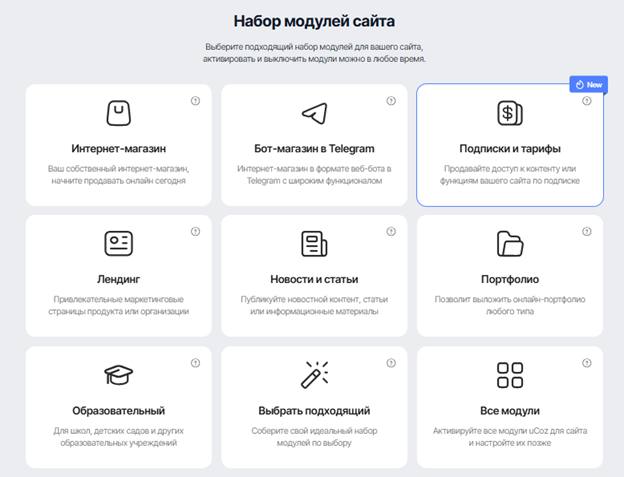
Task: Open help tooltip on Интернет-магазин card
Action: coord(195,100)
